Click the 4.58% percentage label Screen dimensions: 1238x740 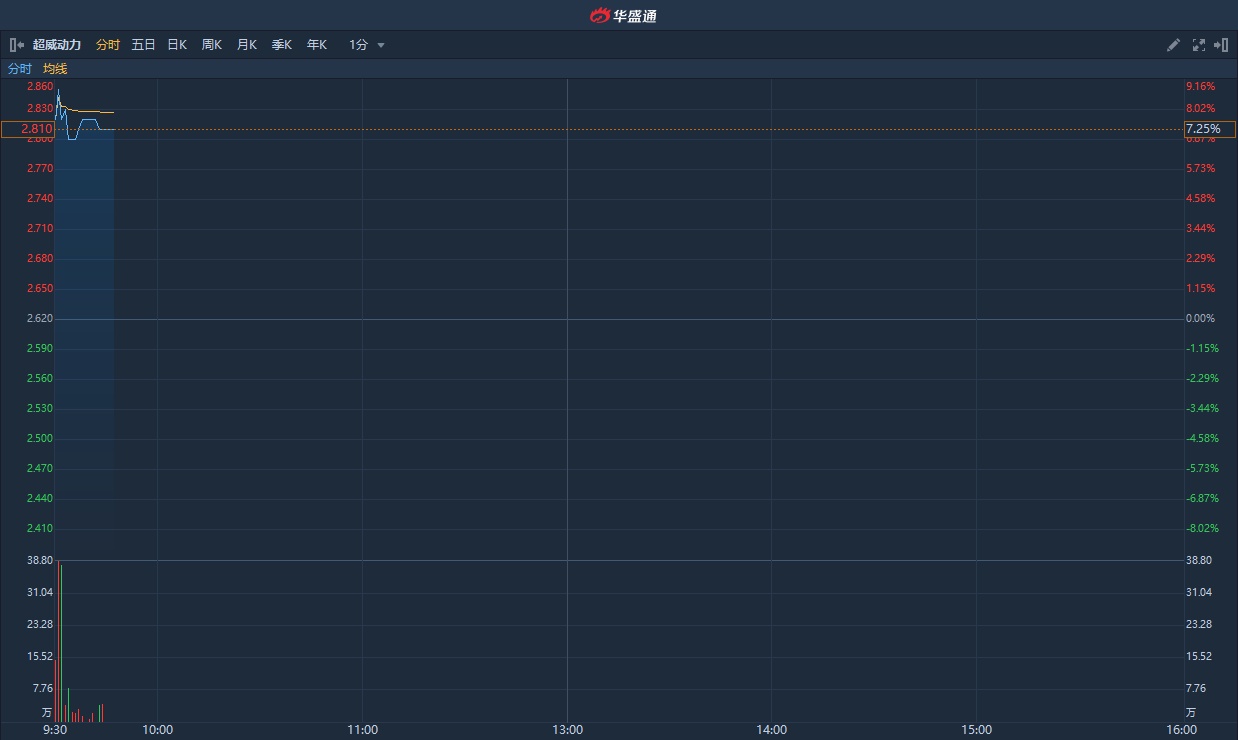(1200, 198)
